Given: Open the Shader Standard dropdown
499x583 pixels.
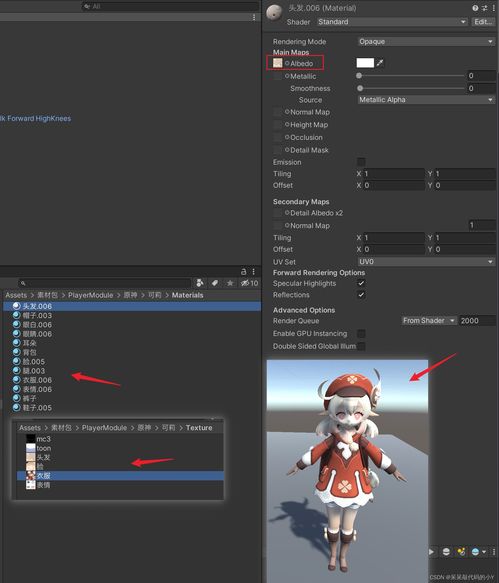Looking at the screenshot, I should (392, 22).
